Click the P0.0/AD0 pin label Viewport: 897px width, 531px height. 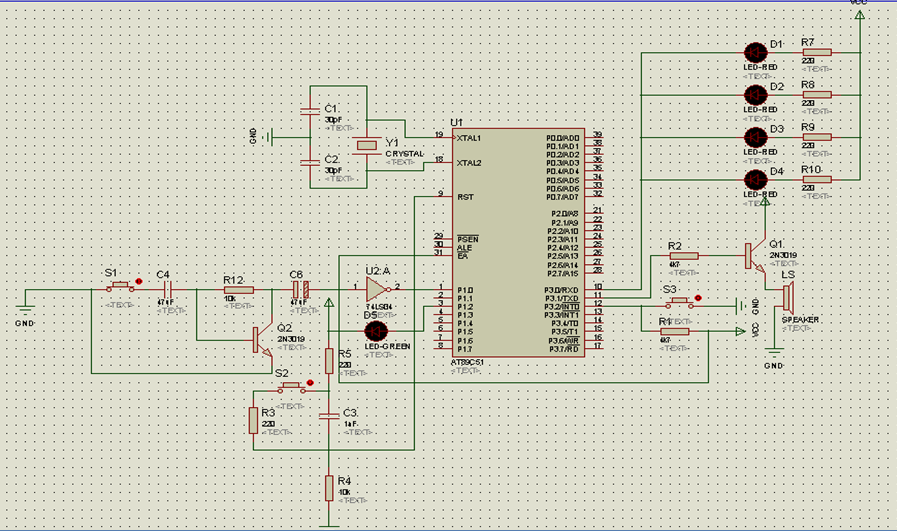(x=562, y=138)
